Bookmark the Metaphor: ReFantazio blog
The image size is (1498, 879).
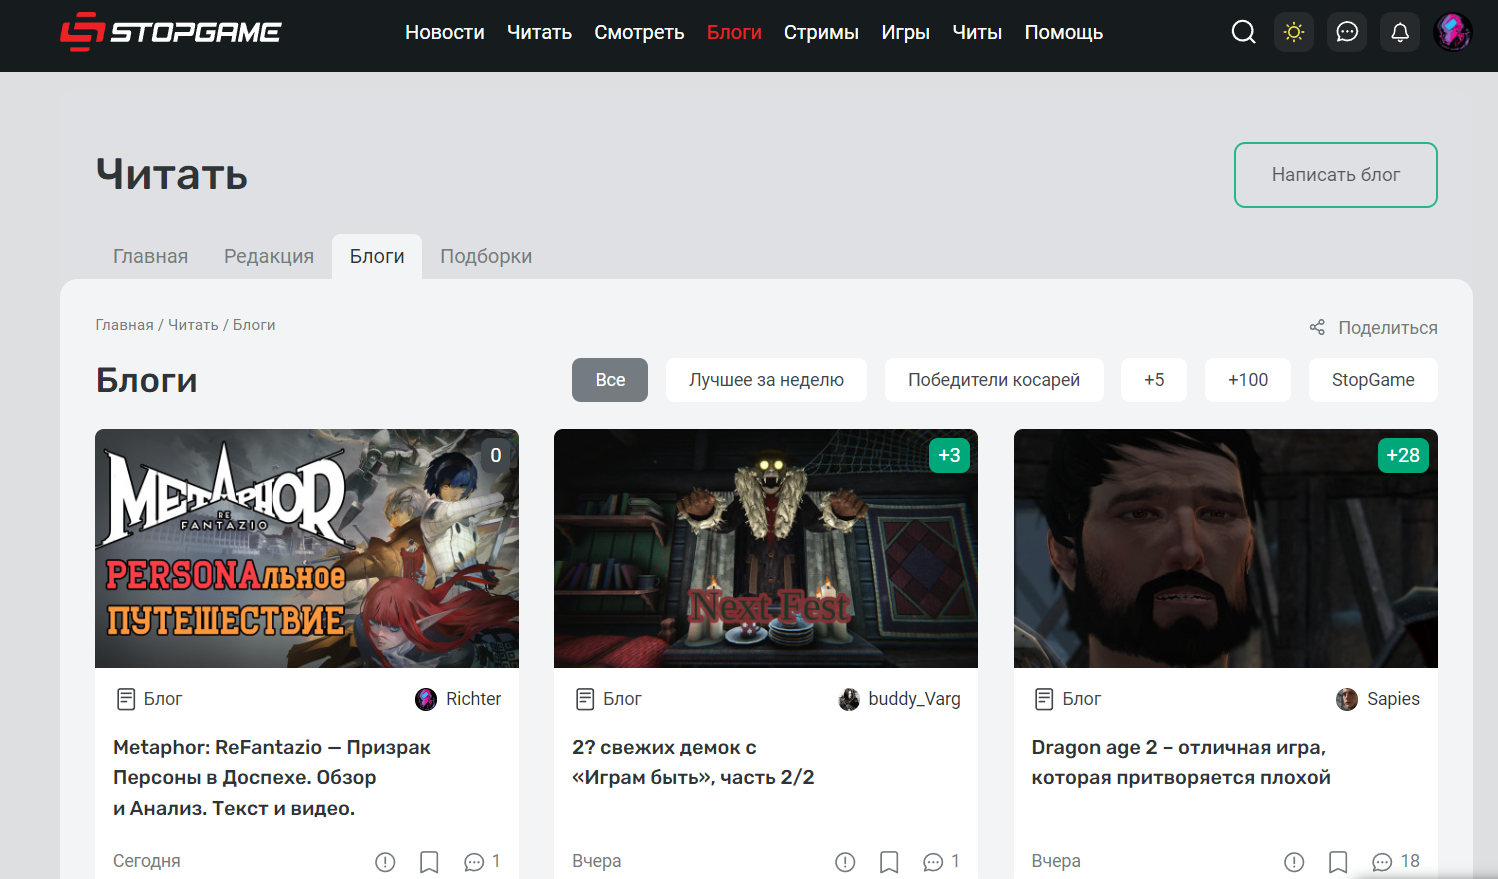tap(429, 862)
